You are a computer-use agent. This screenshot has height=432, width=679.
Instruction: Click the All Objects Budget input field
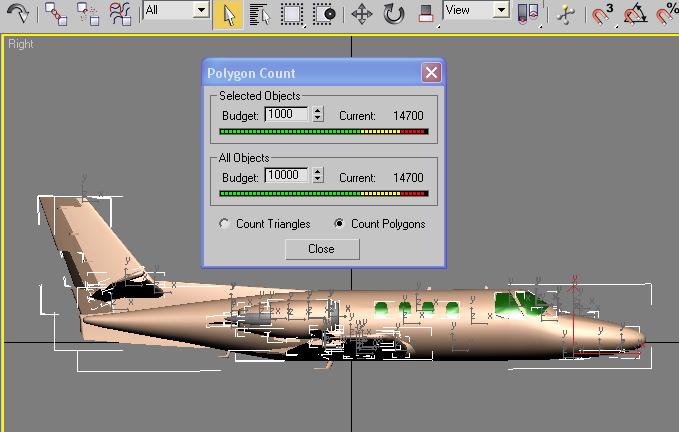pos(286,176)
